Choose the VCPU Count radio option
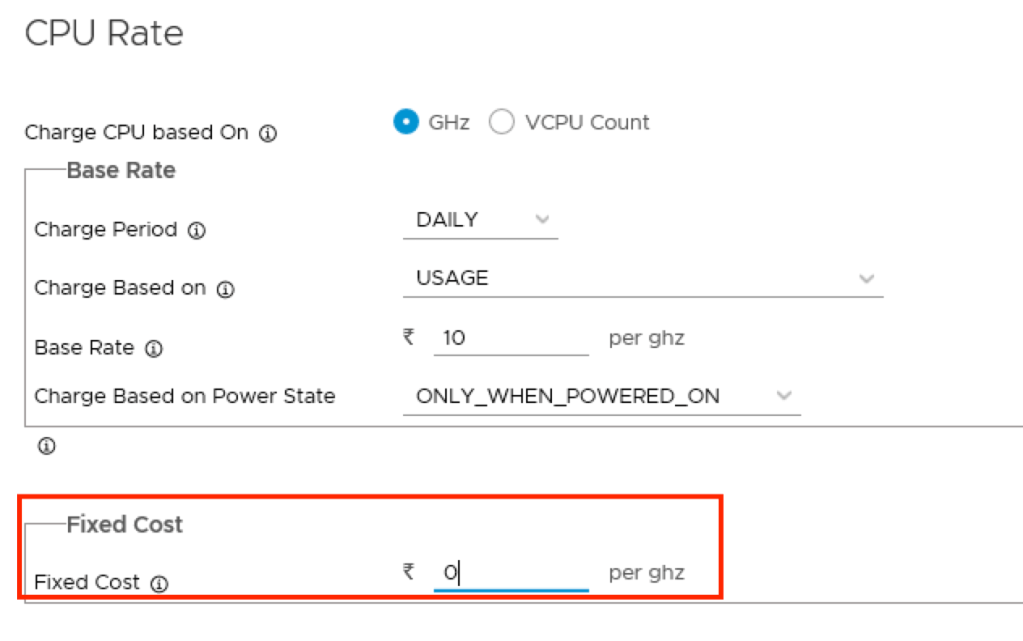 point(501,122)
